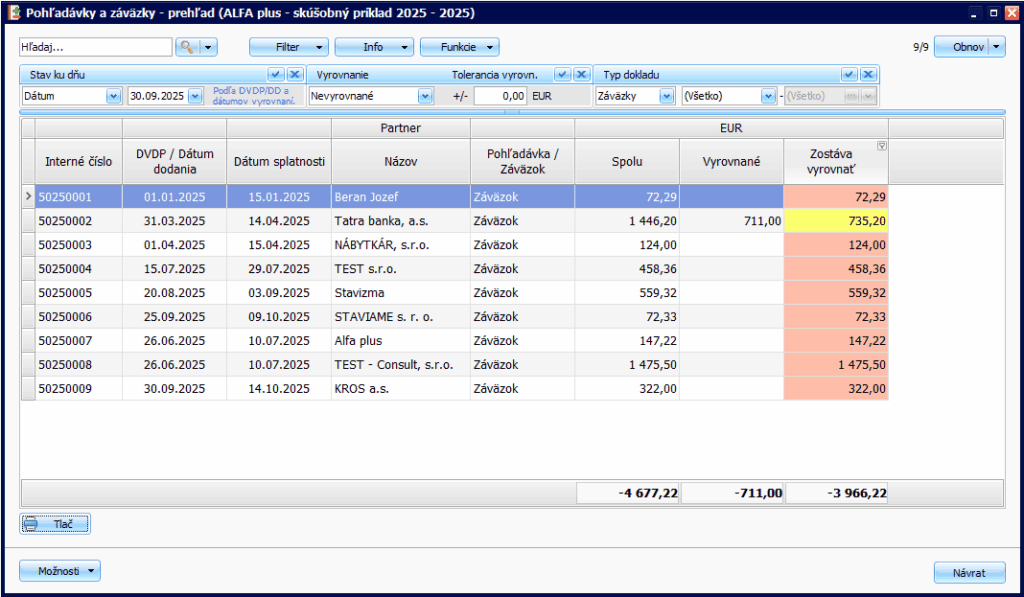The height and width of the screenshot is (597, 1024).
Task: Cancel the Vyrovnanie filter with X icon
Action: click(580, 74)
